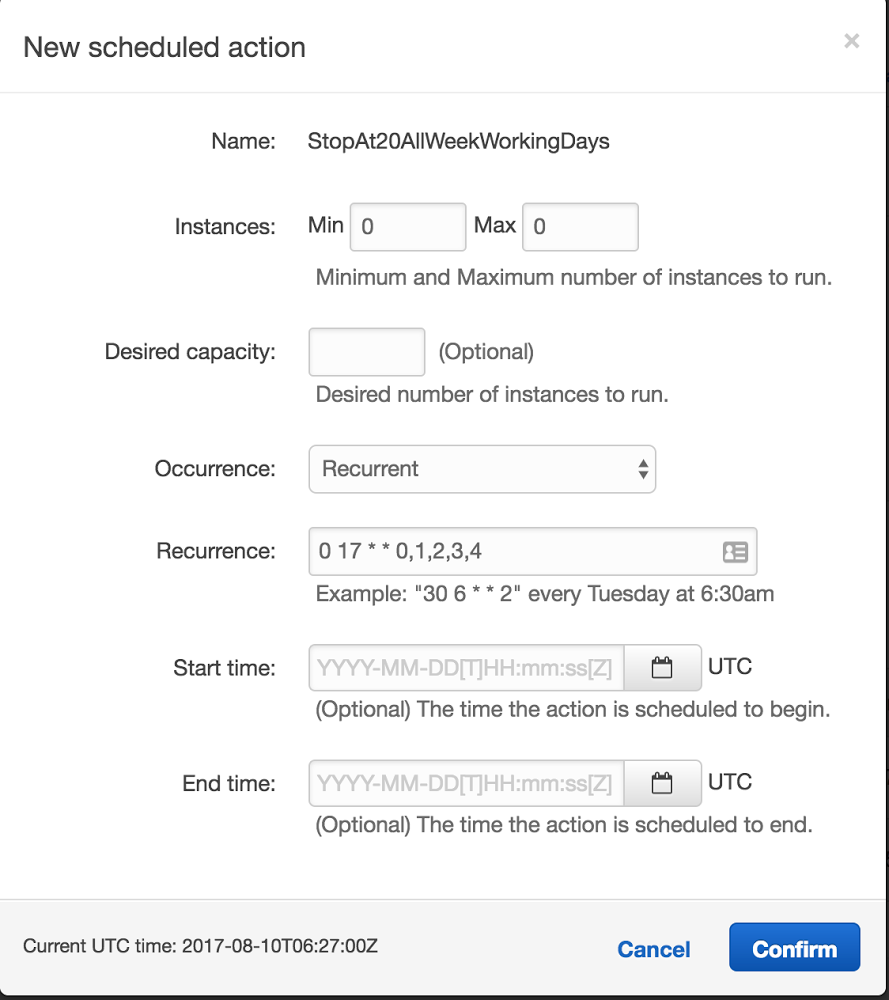
Task: Click the Occurrence label
Action: (x=215, y=469)
